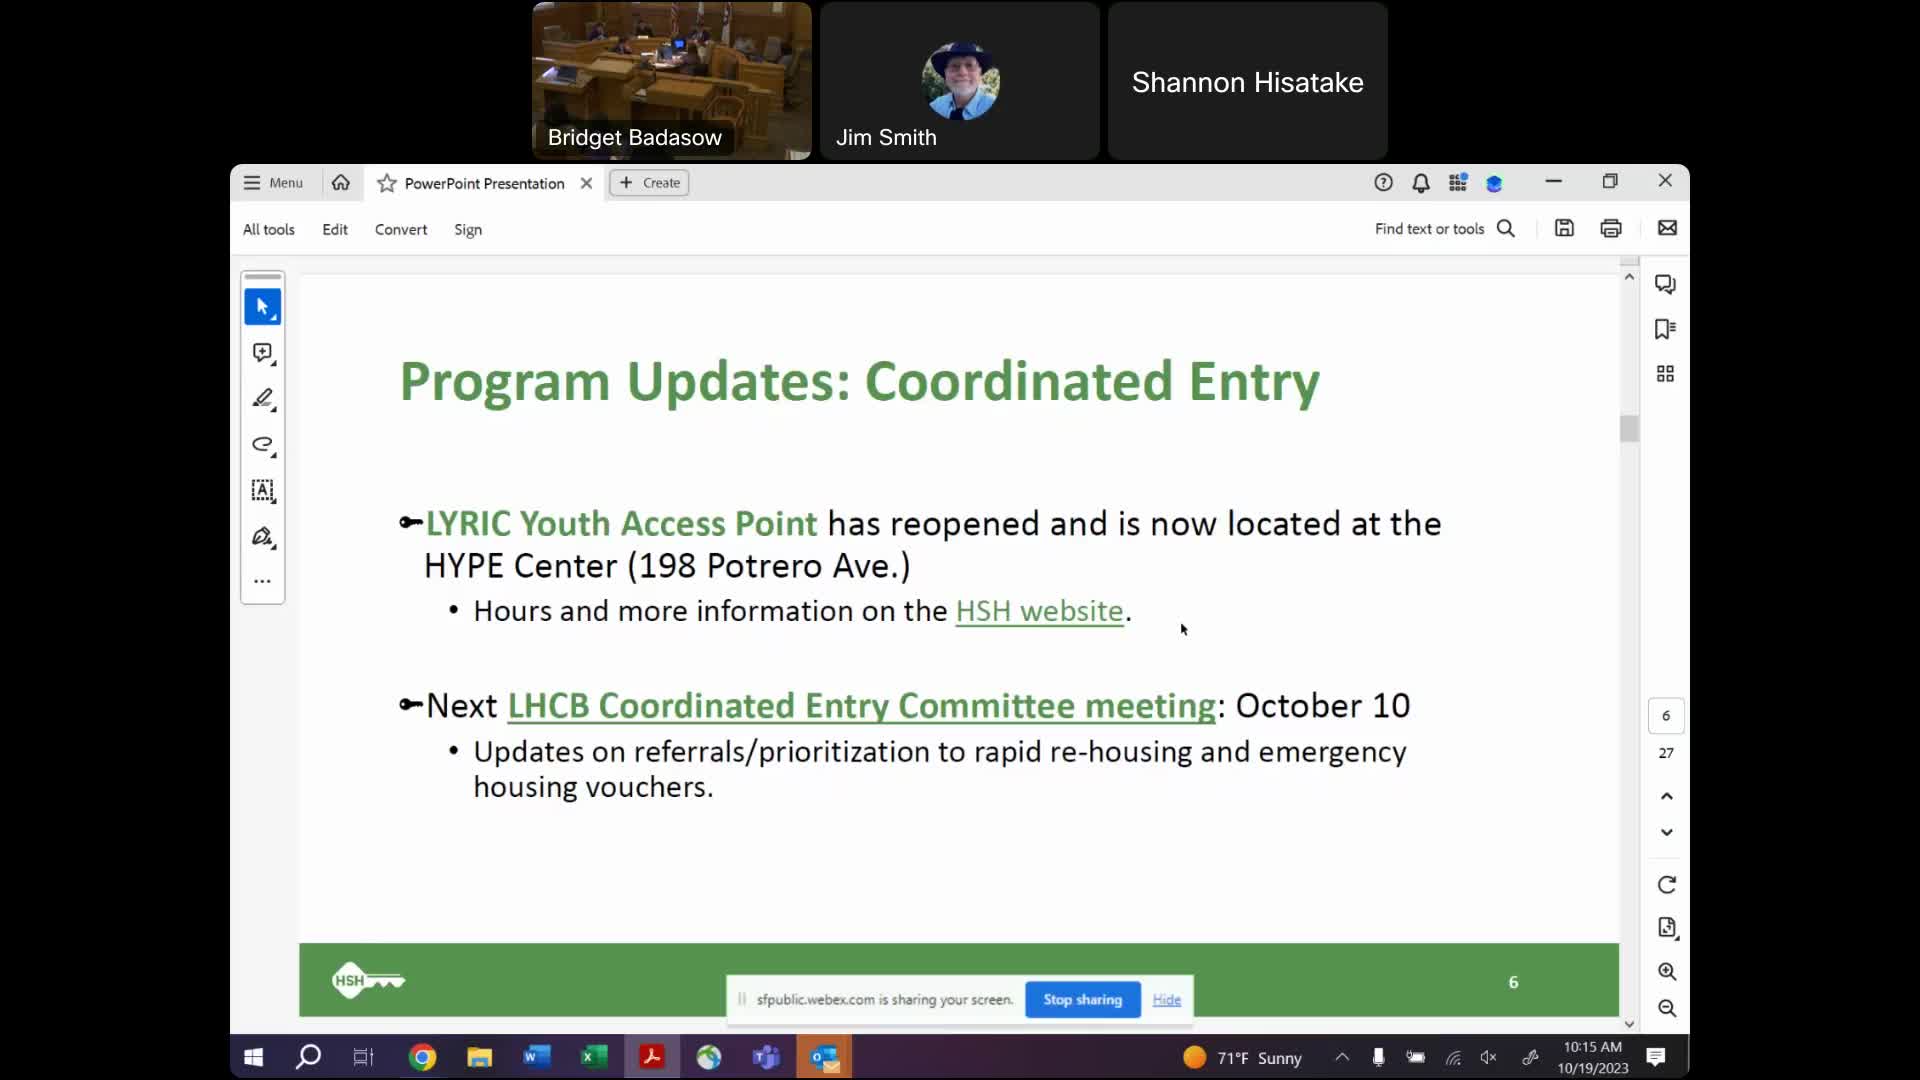This screenshot has height=1080, width=1920.
Task: Open the Fill & Sign signature tool
Action: click(262, 537)
